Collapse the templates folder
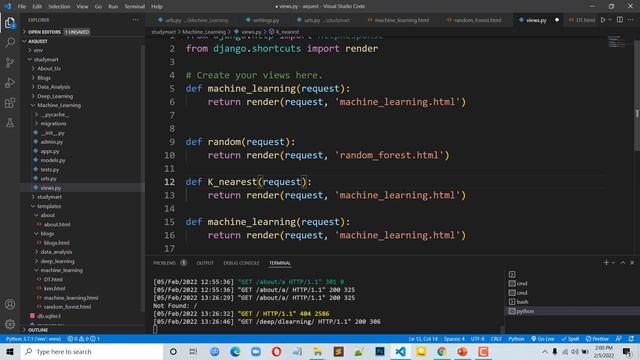Screen dimensions: 640x360 click(49, 206)
